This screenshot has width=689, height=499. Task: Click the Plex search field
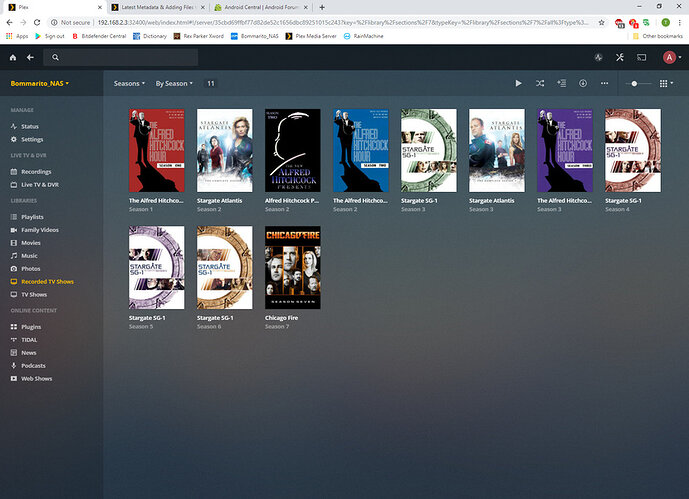(120, 58)
